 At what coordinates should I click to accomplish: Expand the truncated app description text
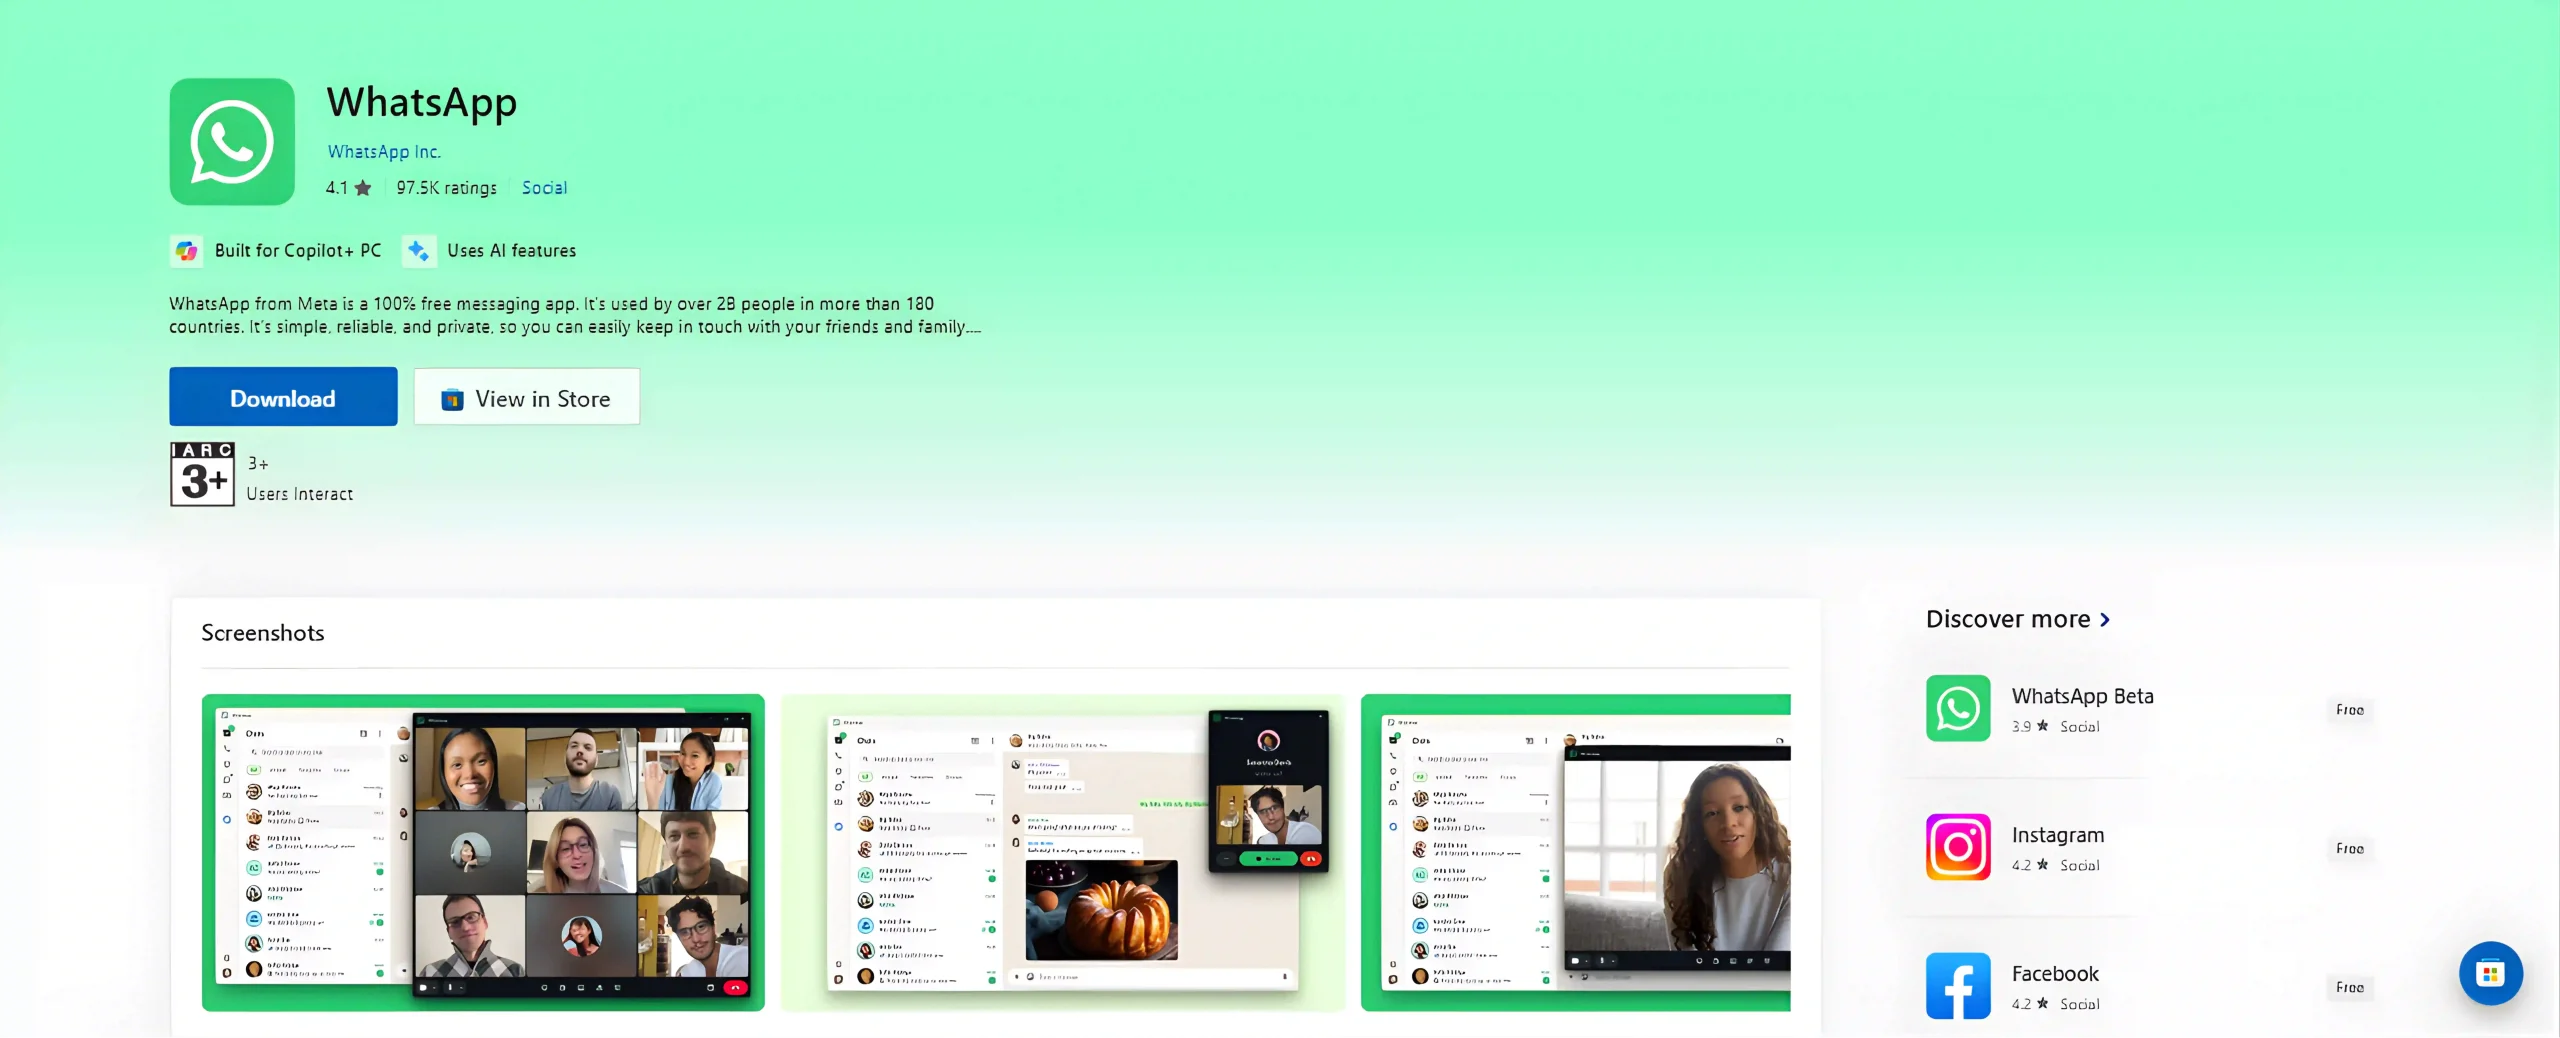pyautogui.click(x=971, y=327)
